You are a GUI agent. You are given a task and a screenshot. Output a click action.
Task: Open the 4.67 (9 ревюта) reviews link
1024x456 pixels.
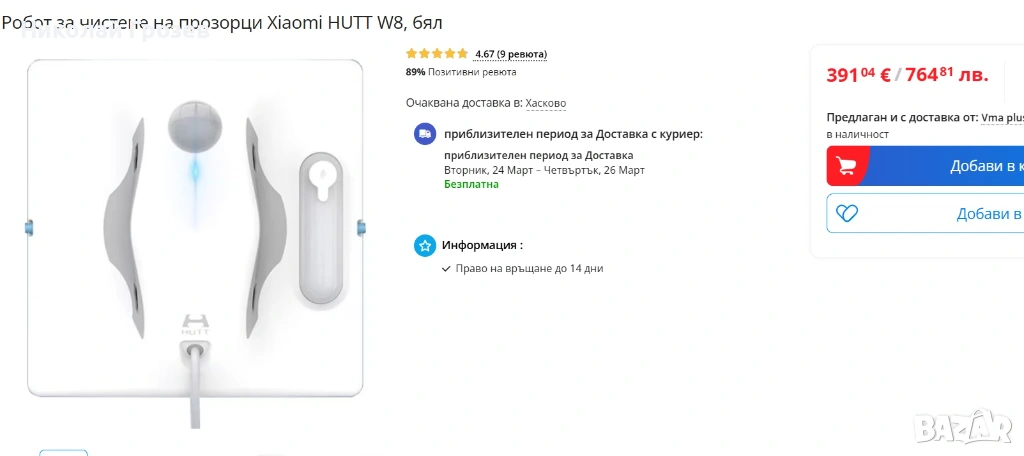(x=511, y=54)
